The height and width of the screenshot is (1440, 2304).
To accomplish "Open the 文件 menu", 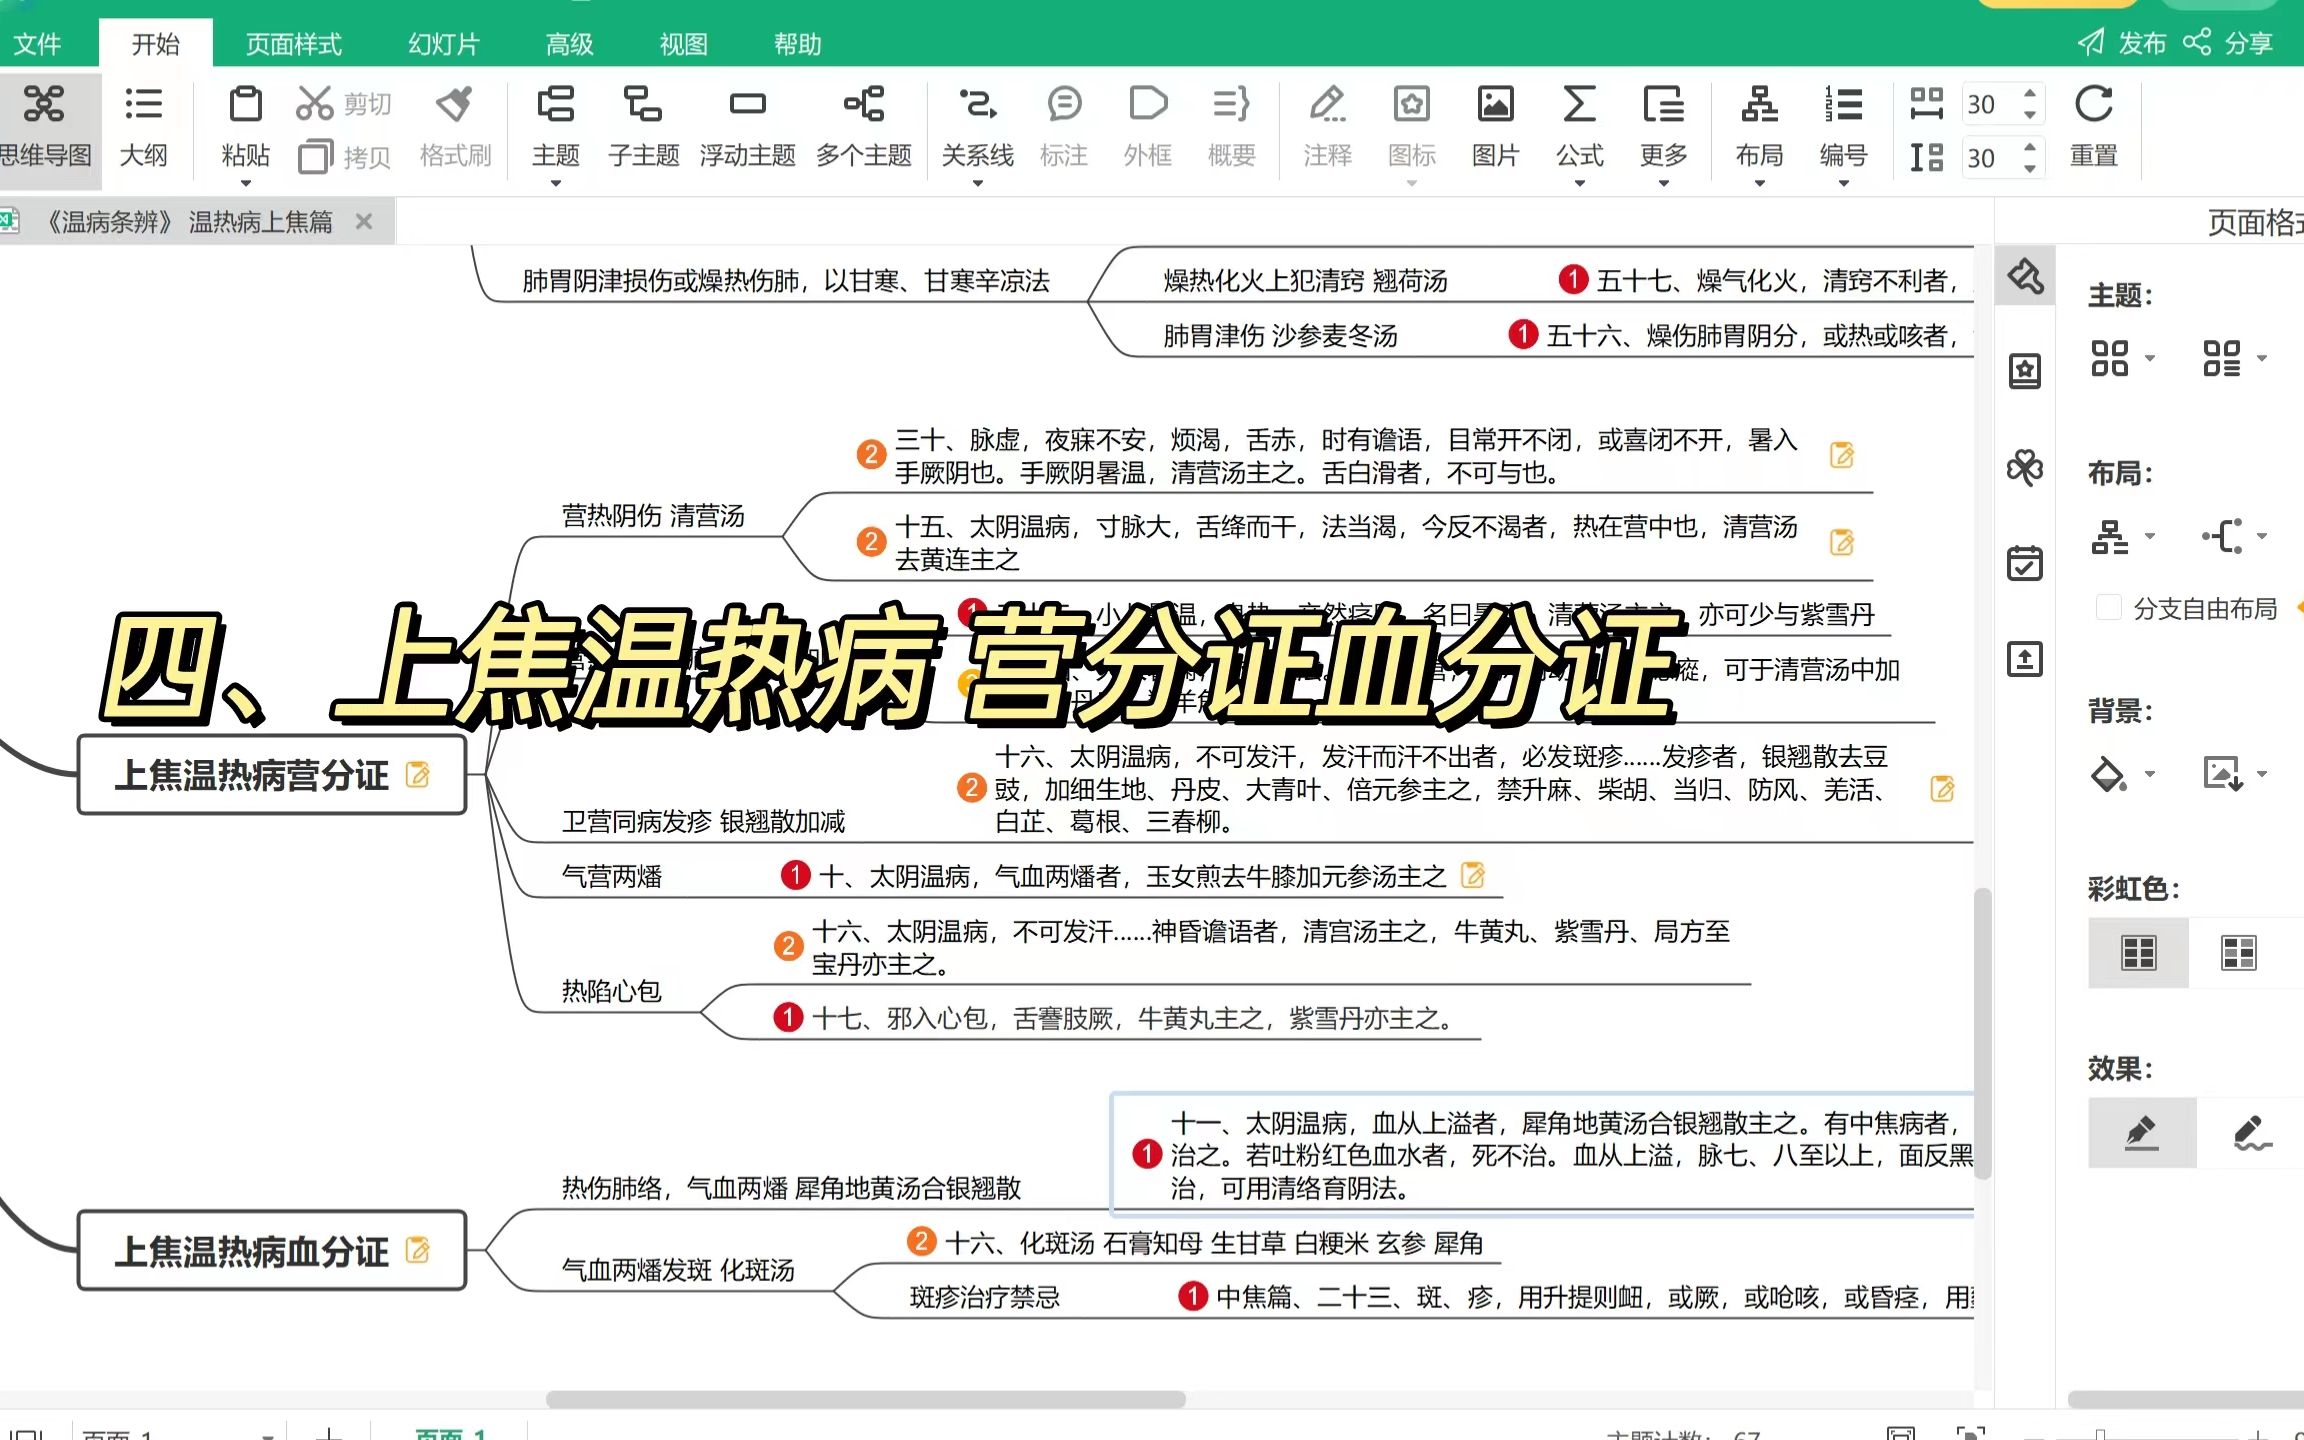I will tap(38, 44).
